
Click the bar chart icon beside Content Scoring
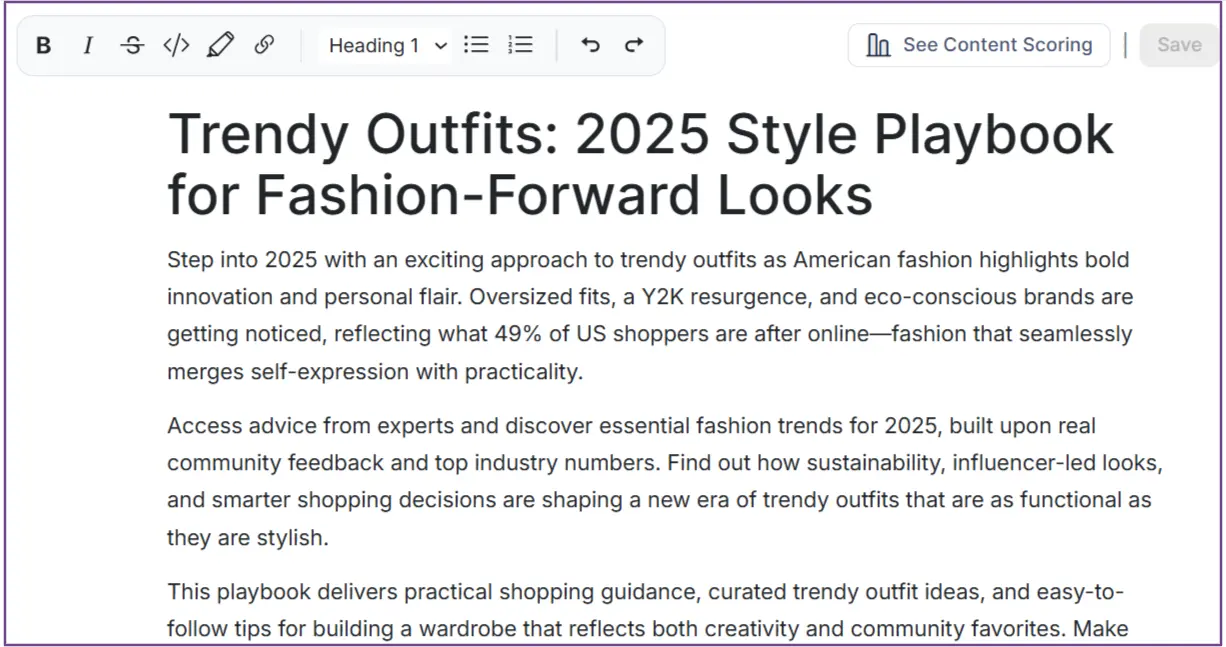coord(878,46)
